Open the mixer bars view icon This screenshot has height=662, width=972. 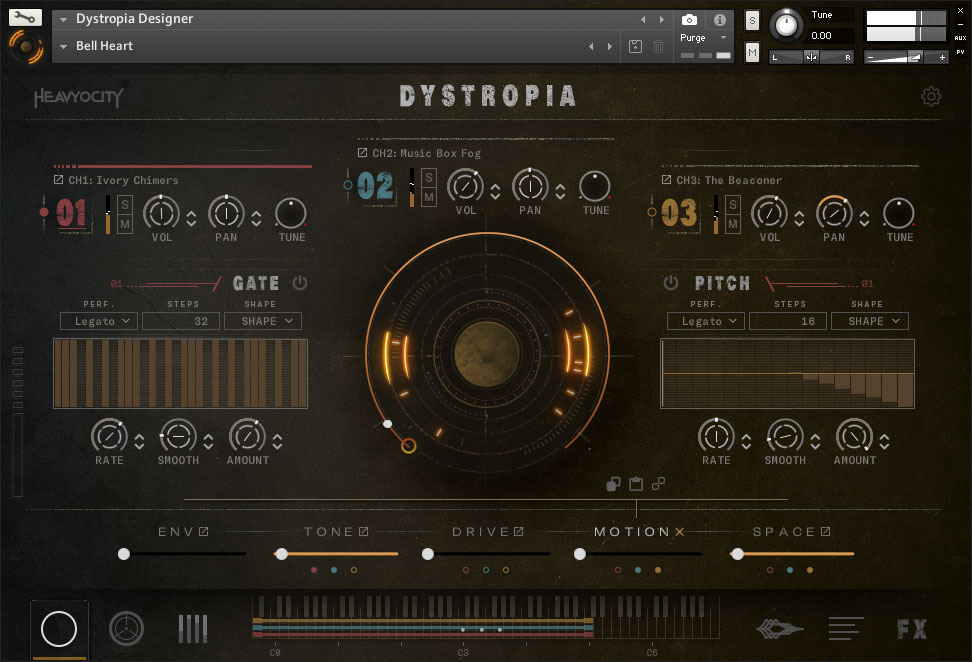[193, 629]
